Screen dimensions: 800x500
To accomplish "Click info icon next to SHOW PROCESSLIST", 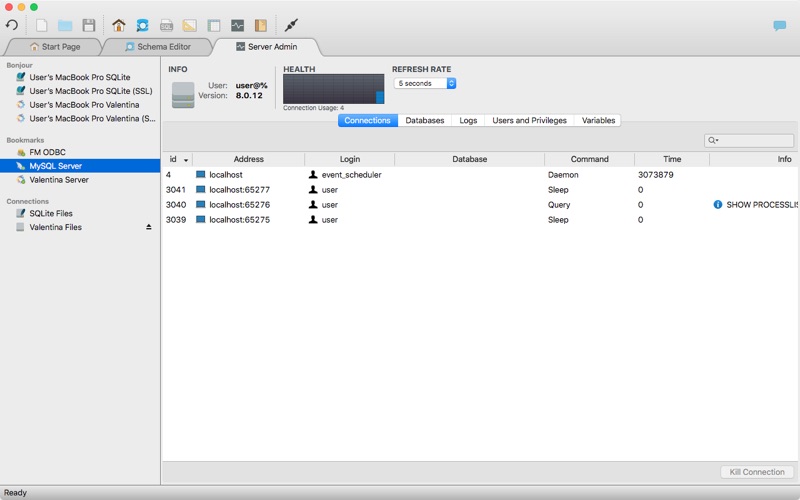I will [717, 205].
